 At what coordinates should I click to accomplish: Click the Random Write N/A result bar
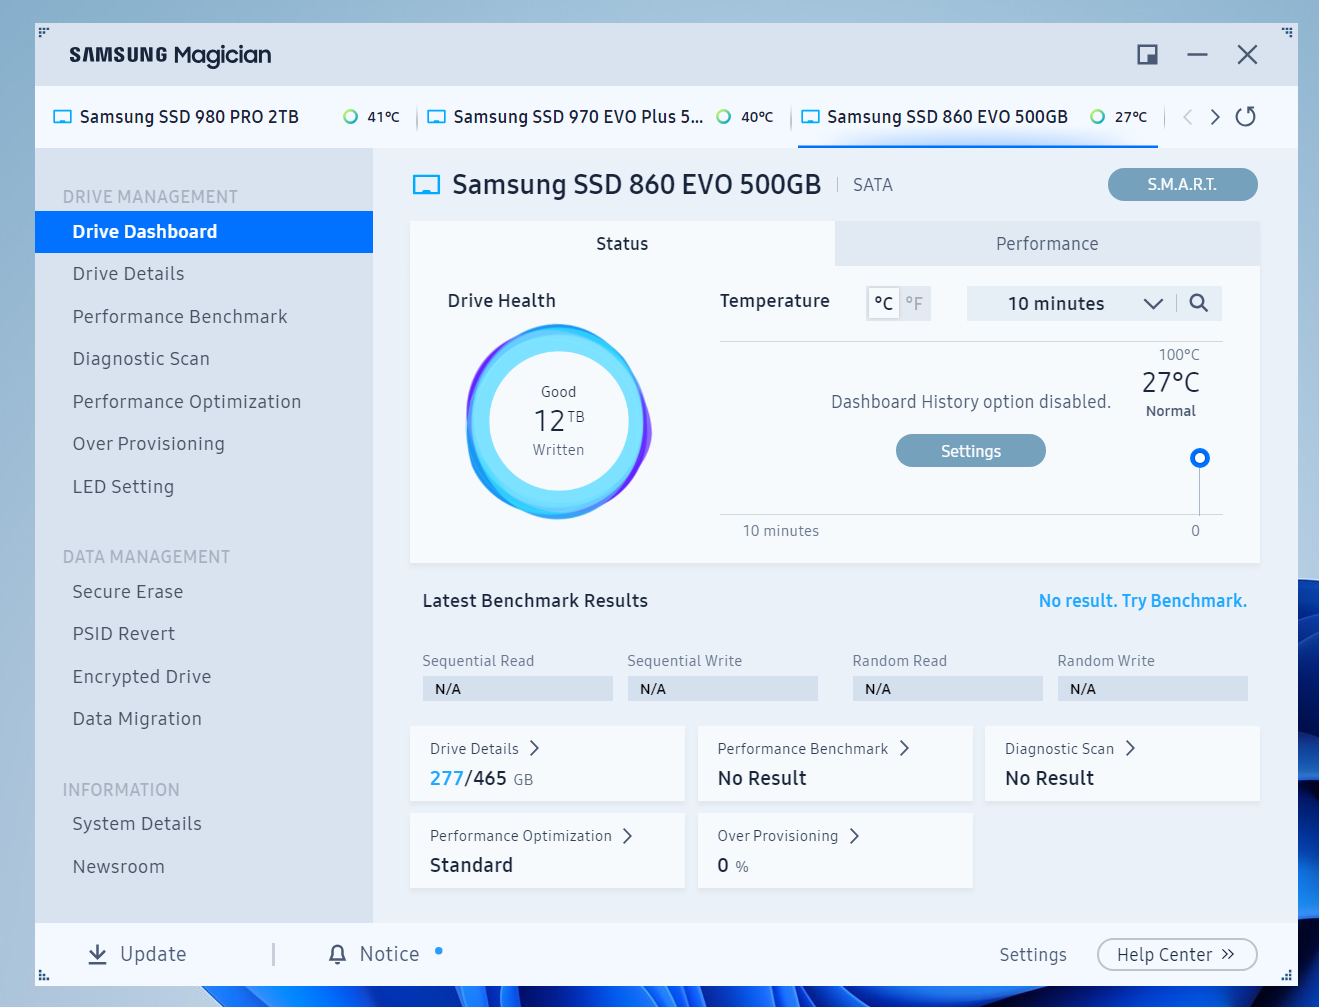coord(1152,689)
